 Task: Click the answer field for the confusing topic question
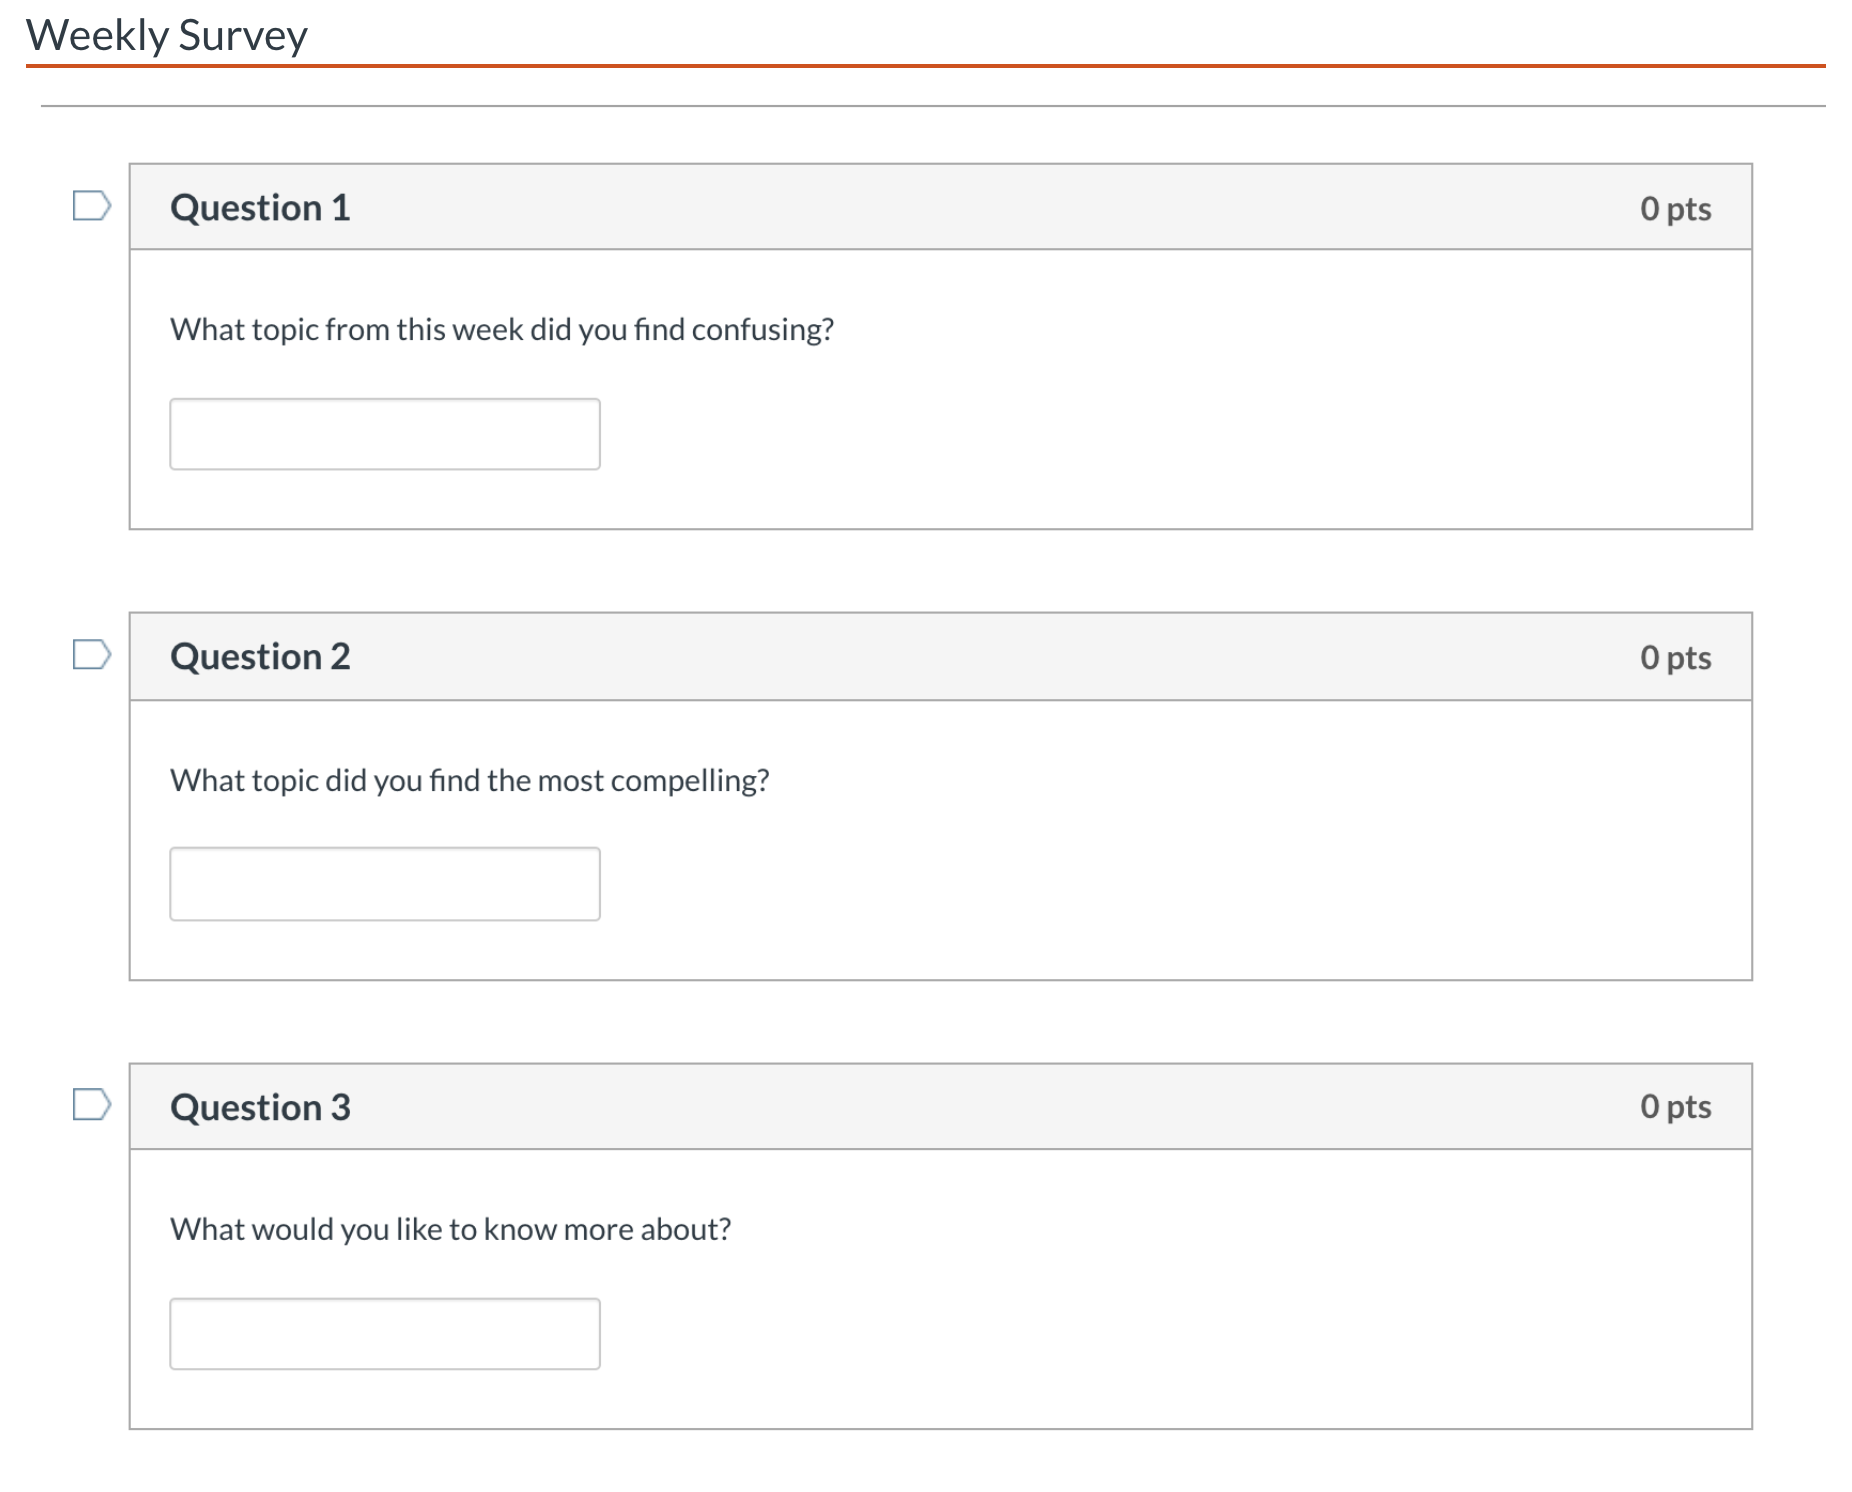point(385,434)
